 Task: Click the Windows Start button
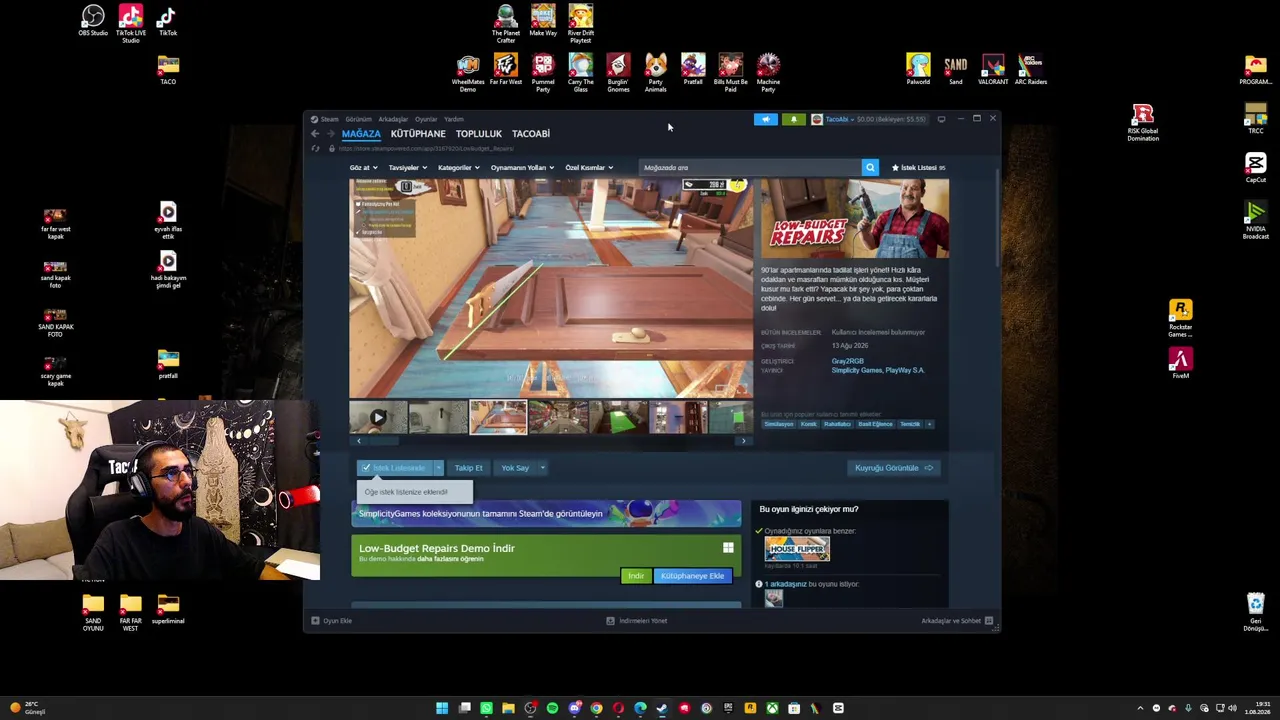point(442,708)
